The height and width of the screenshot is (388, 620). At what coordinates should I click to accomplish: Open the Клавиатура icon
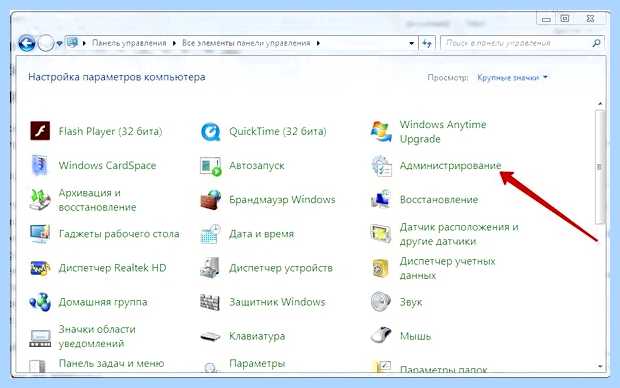(210, 337)
